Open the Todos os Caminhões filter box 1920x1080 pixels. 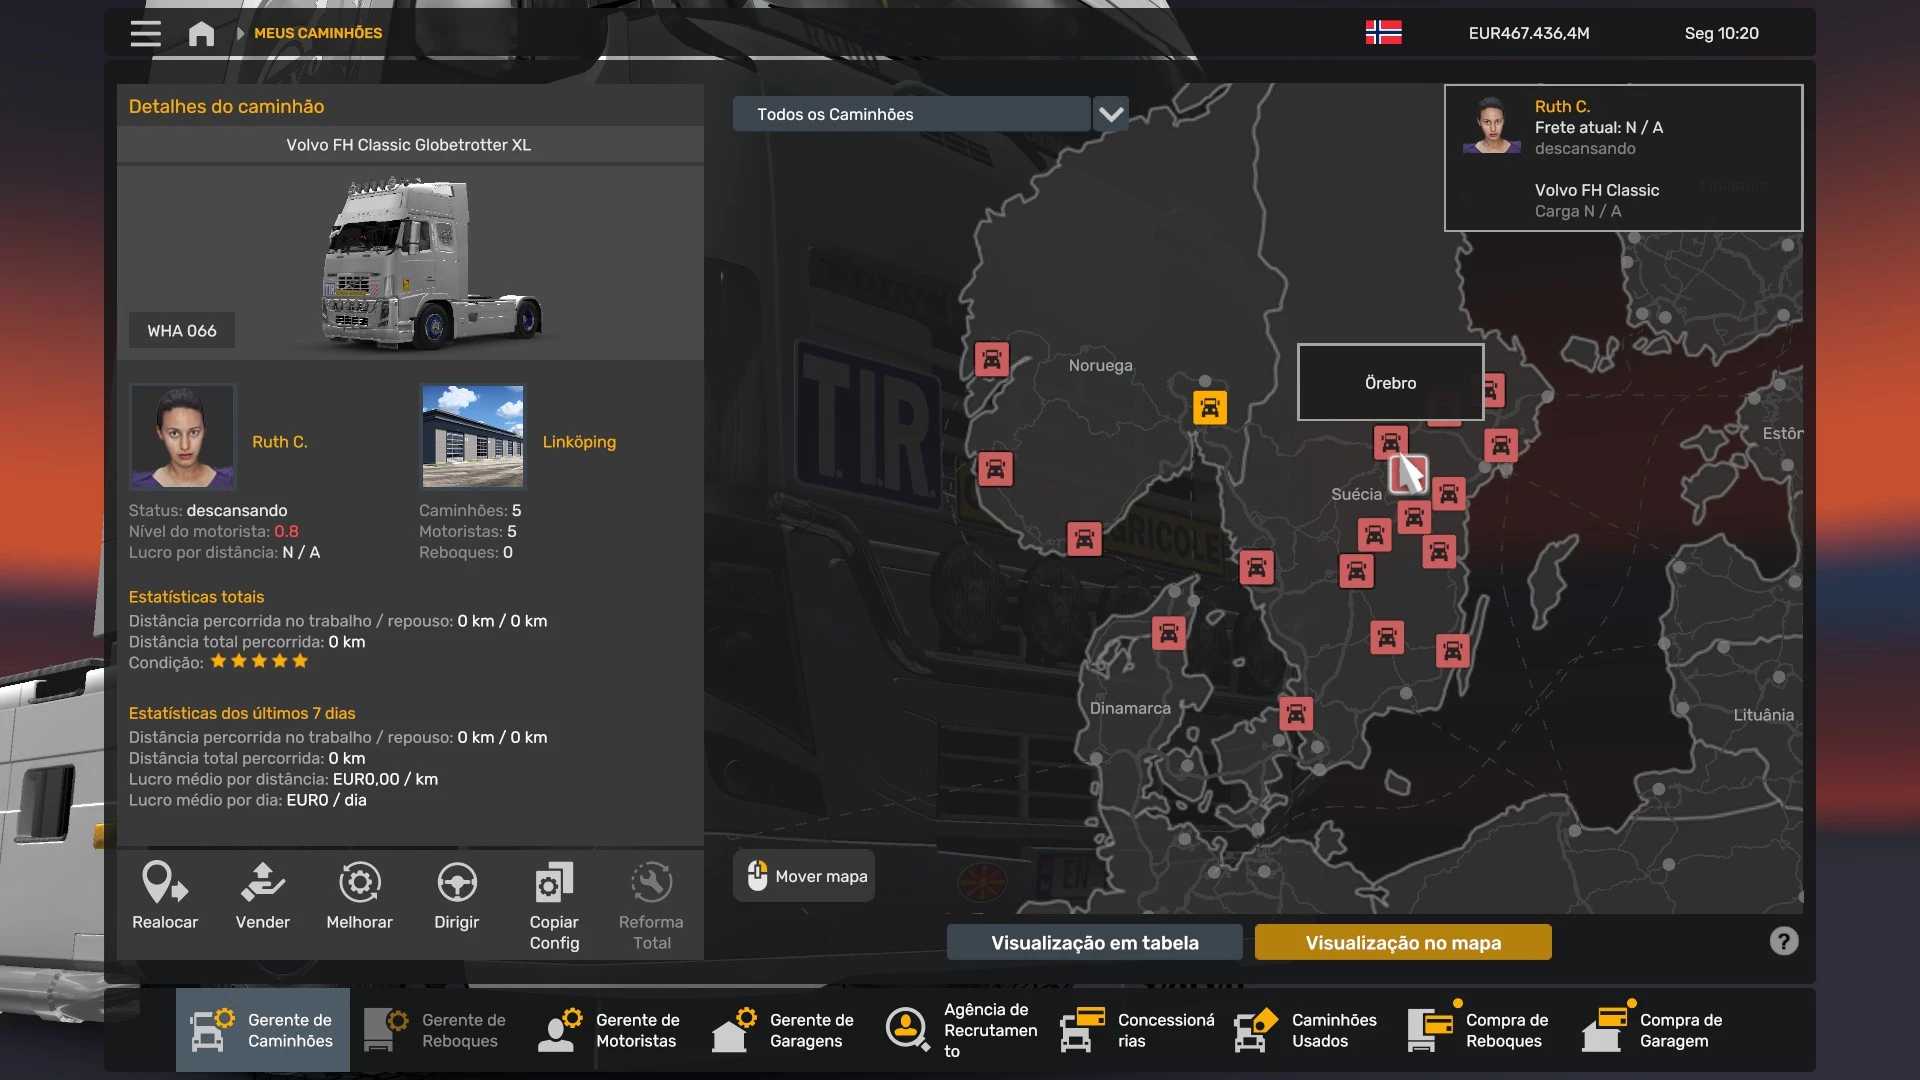pyautogui.click(x=911, y=114)
